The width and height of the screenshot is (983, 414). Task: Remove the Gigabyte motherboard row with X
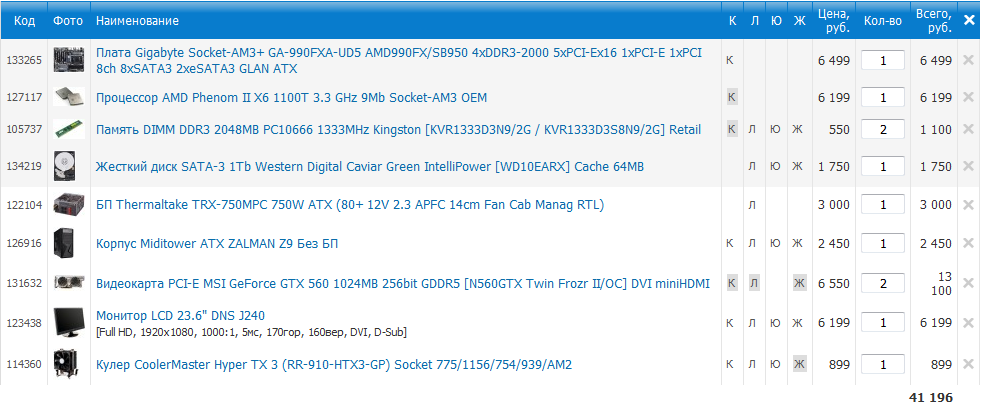pos(967,60)
